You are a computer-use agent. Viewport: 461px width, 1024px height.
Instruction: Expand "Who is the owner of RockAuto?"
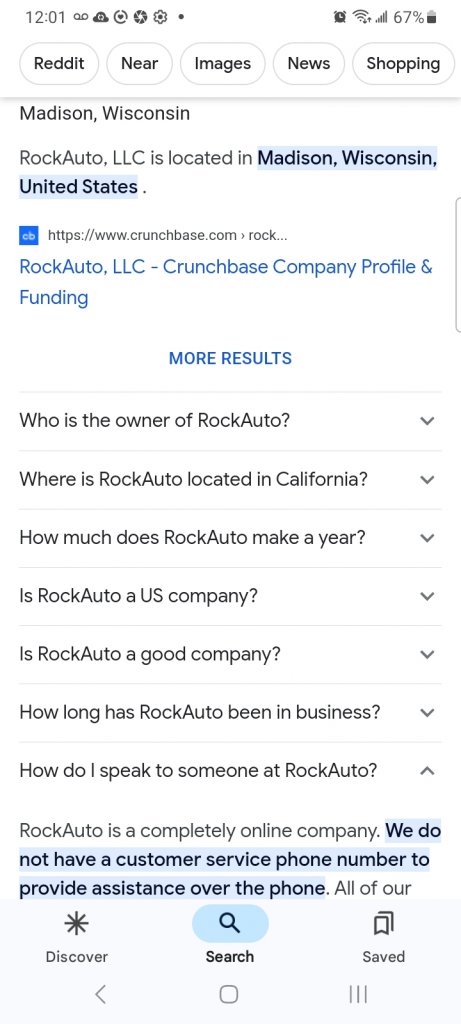click(x=230, y=421)
